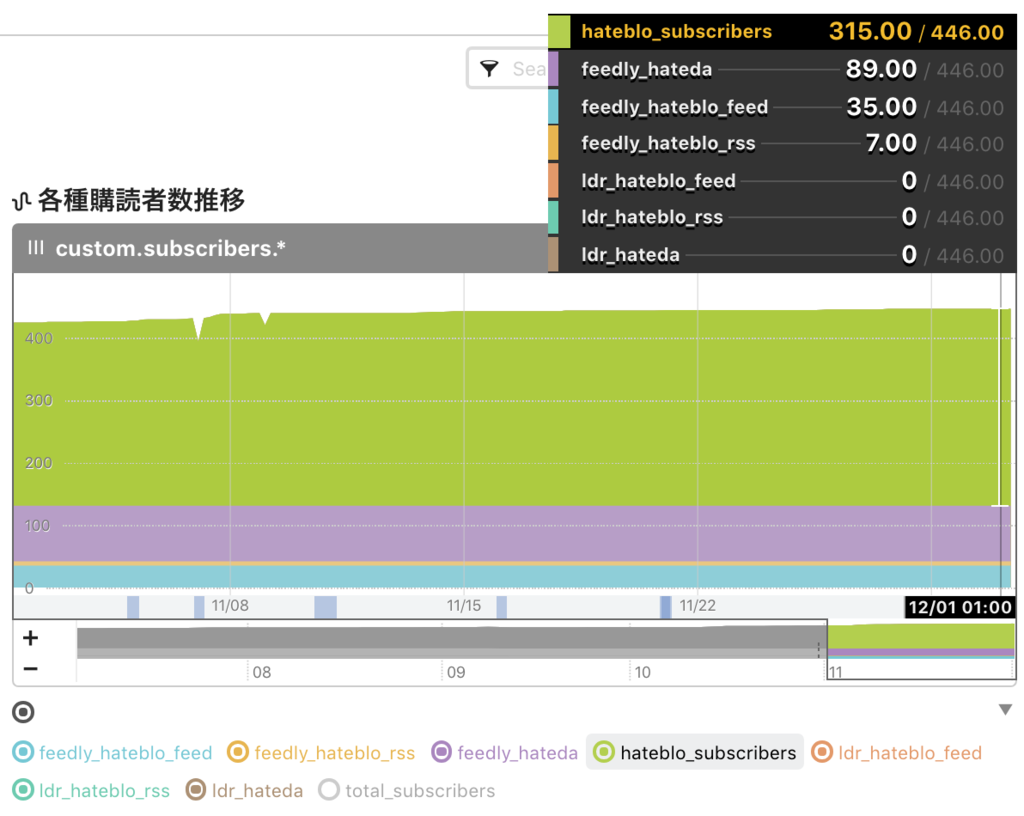Toggle all series with the black circle icon
The width and height of the screenshot is (1024, 816).
(x=24, y=712)
